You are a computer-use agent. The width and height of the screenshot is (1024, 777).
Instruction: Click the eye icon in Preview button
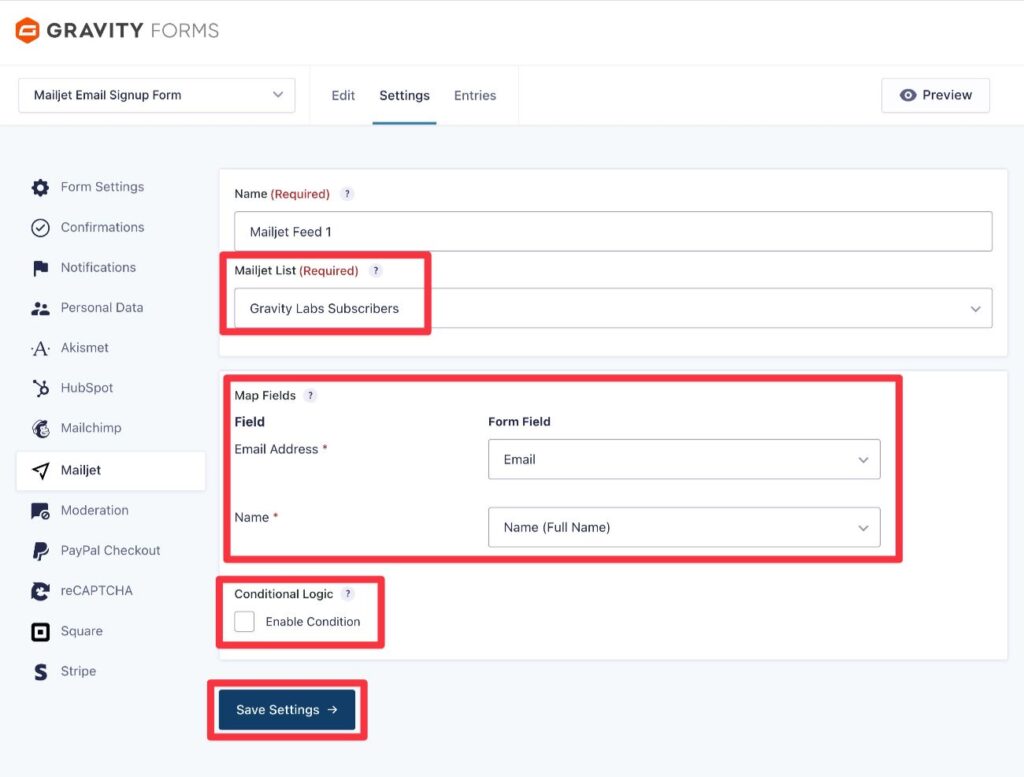[908, 95]
